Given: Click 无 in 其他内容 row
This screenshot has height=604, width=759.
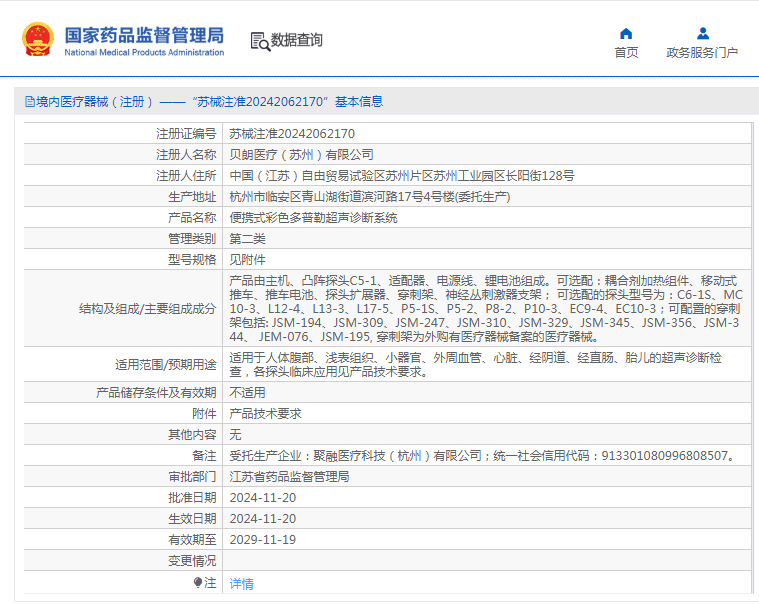Looking at the screenshot, I should click(x=235, y=435).
